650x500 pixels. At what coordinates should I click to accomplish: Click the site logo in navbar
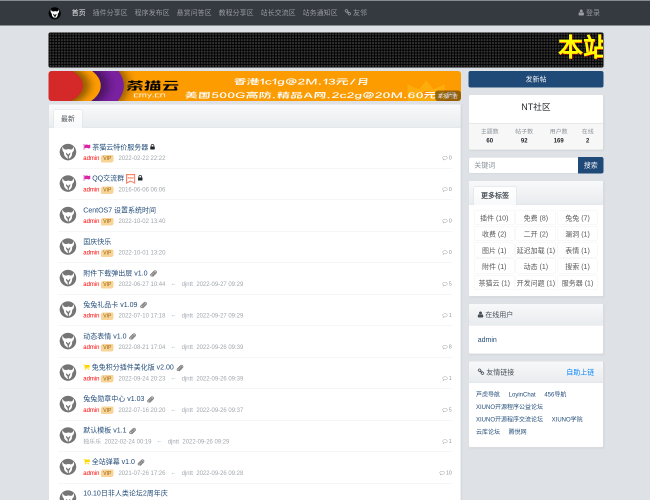pyautogui.click(x=55, y=13)
